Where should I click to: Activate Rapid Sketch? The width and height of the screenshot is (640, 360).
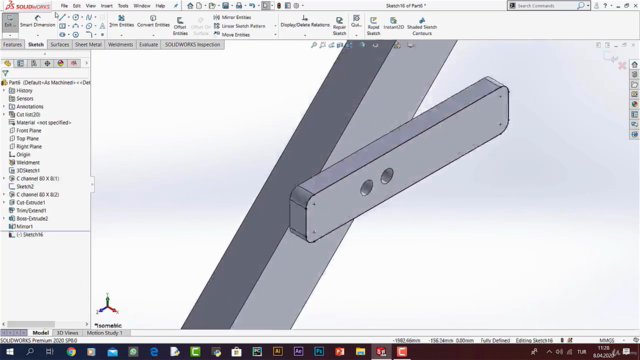pos(373,26)
